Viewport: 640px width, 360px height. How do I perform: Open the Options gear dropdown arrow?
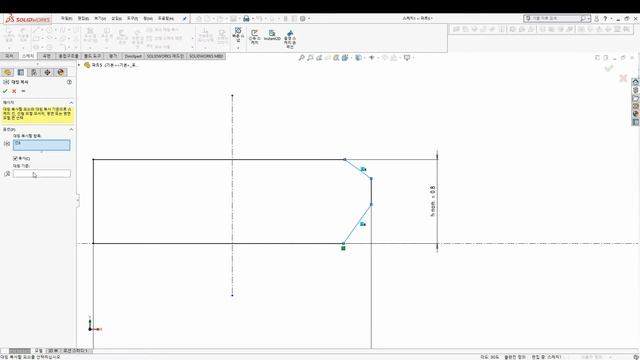309,19
